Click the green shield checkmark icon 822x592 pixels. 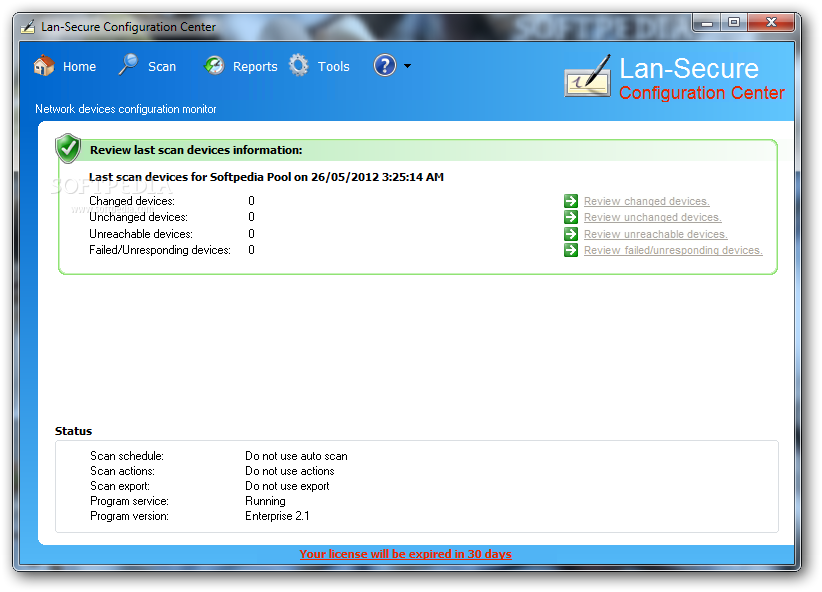coord(68,148)
